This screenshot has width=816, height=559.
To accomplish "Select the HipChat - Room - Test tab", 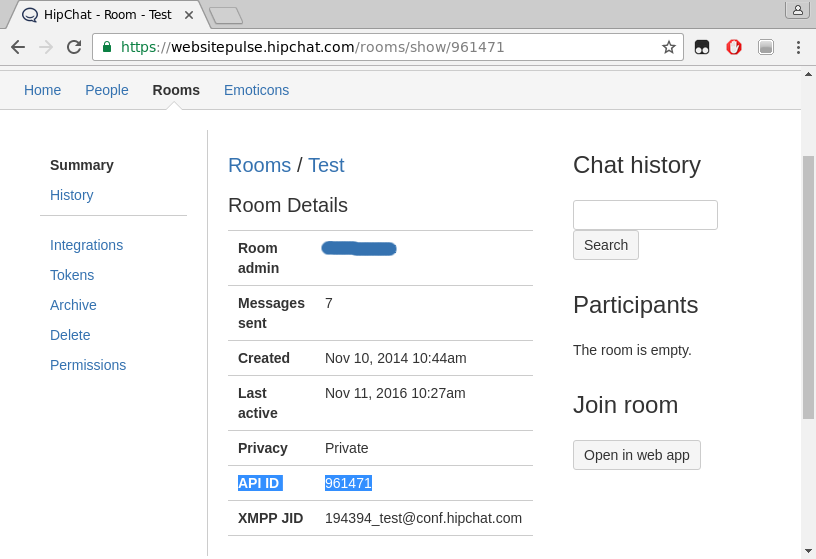I will (x=107, y=15).
